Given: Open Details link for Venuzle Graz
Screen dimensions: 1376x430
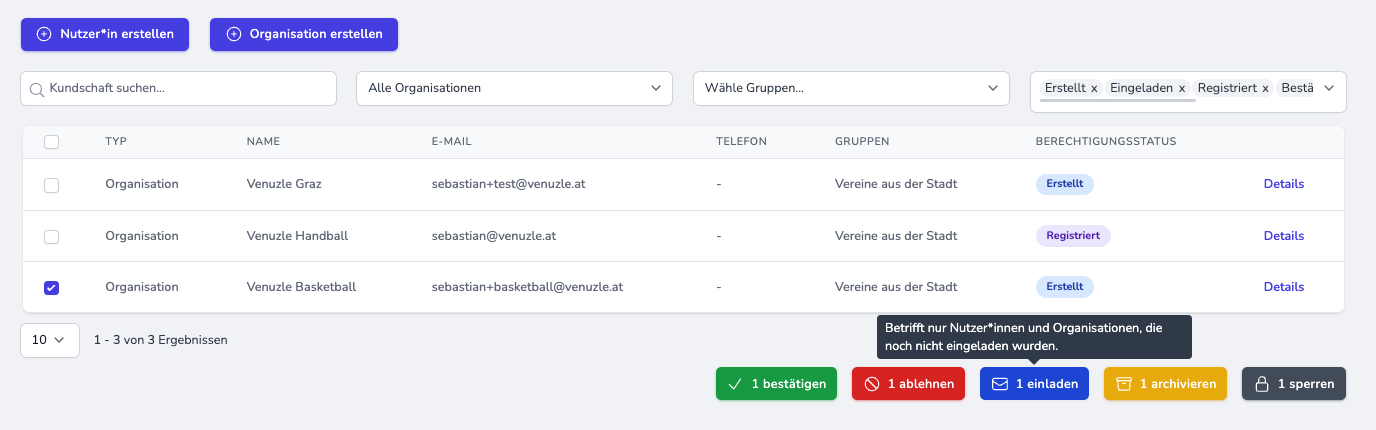Looking at the screenshot, I should pyautogui.click(x=1283, y=184).
